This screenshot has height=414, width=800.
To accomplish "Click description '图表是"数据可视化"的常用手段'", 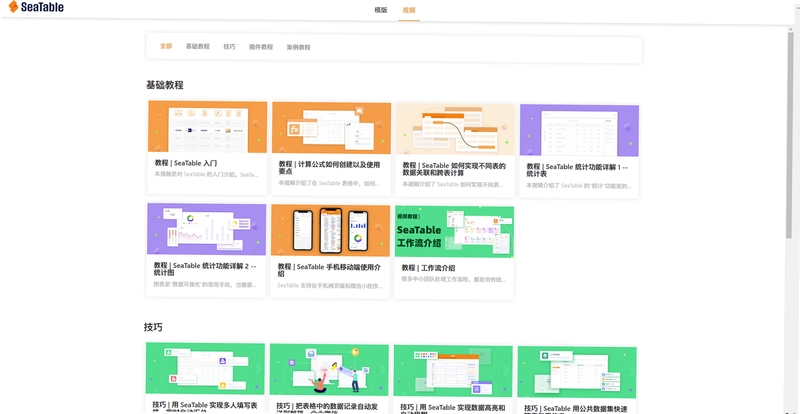I will [x=205, y=285].
